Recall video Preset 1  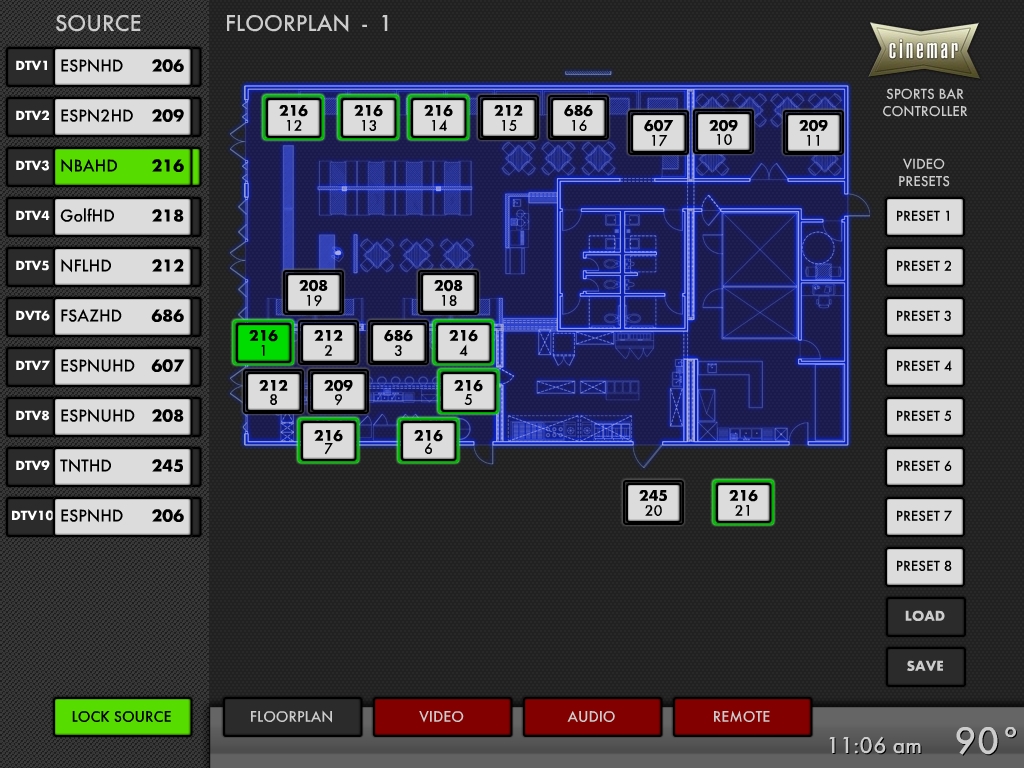(924, 216)
